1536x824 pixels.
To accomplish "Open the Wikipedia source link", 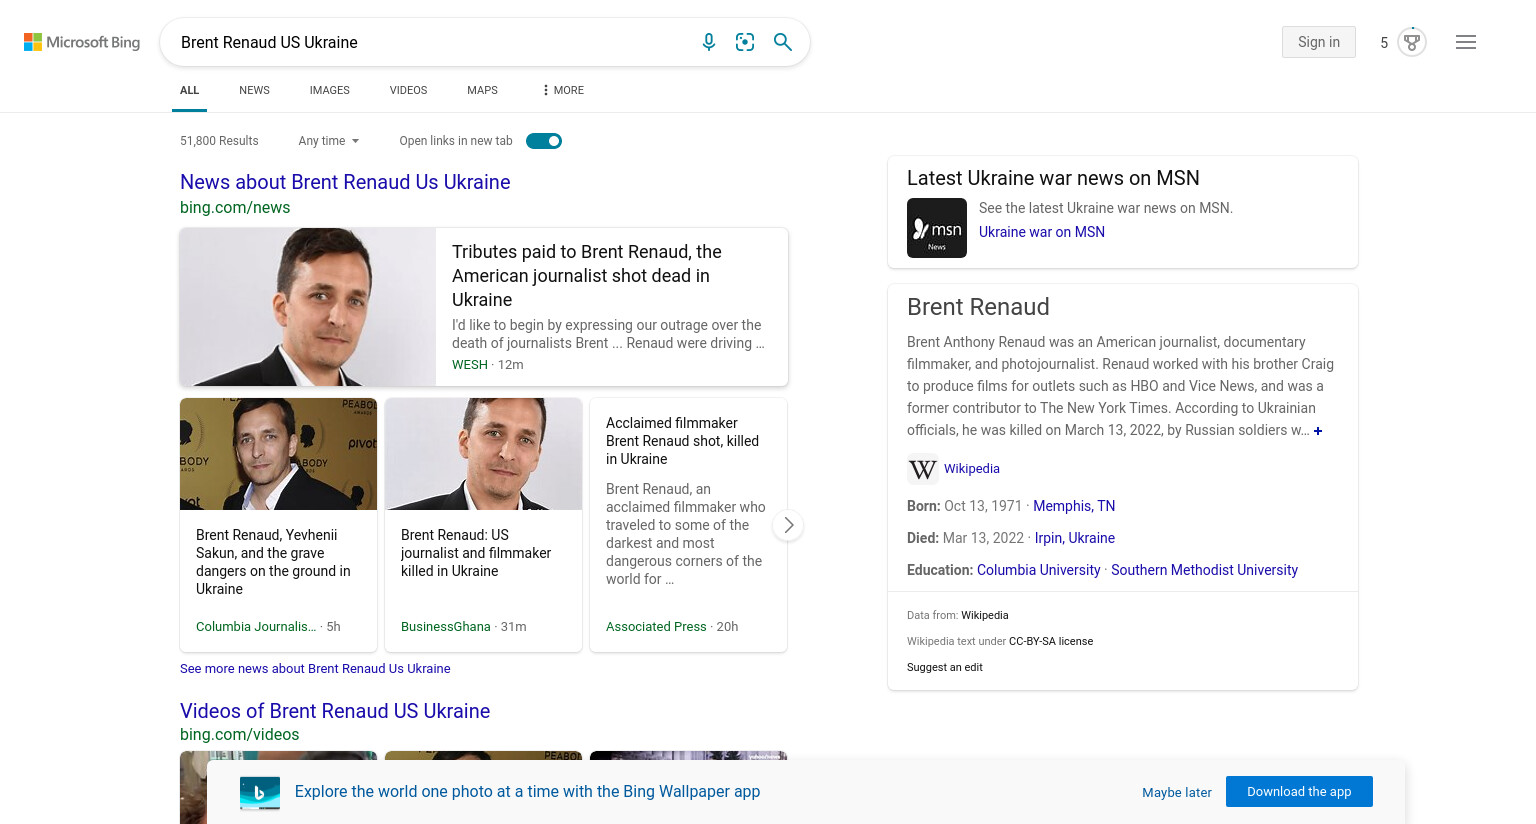I will point(972,469).
